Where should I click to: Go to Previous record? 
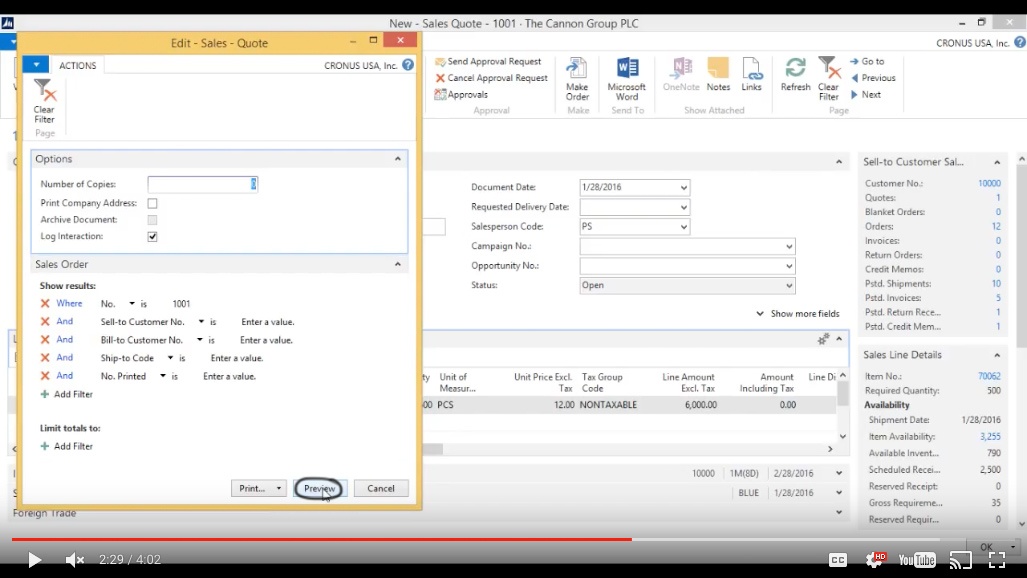coord(873,77)
